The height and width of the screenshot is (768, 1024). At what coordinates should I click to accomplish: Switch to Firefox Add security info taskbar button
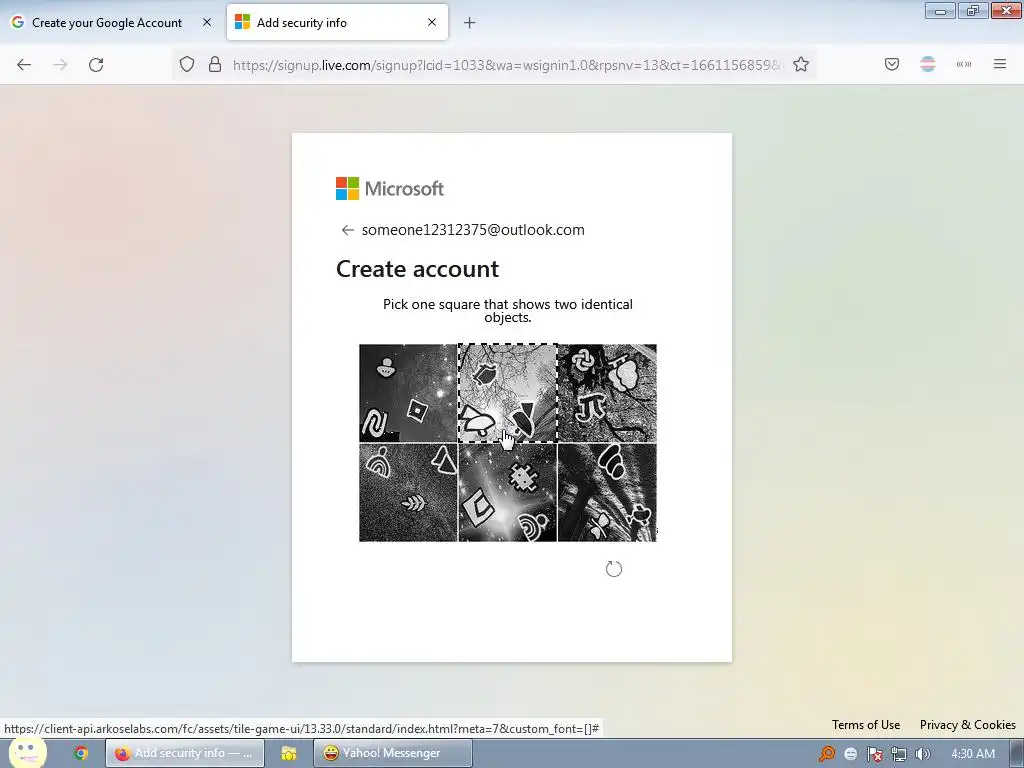point(185,753)
